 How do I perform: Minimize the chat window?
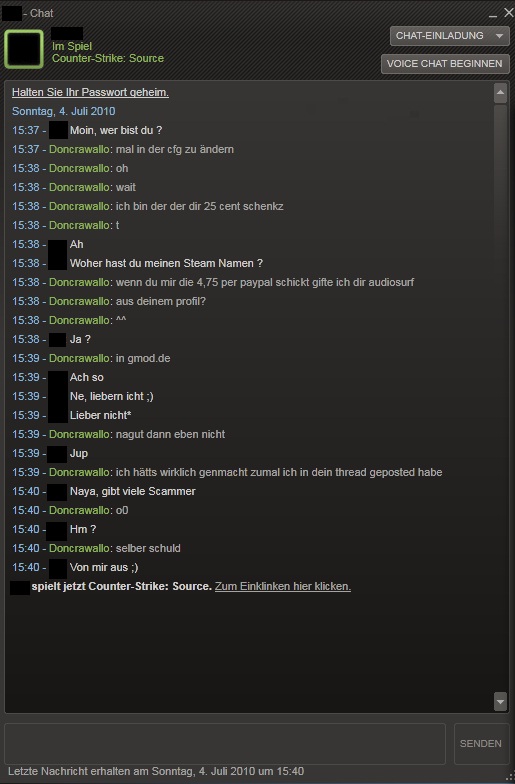pos(493,14)
